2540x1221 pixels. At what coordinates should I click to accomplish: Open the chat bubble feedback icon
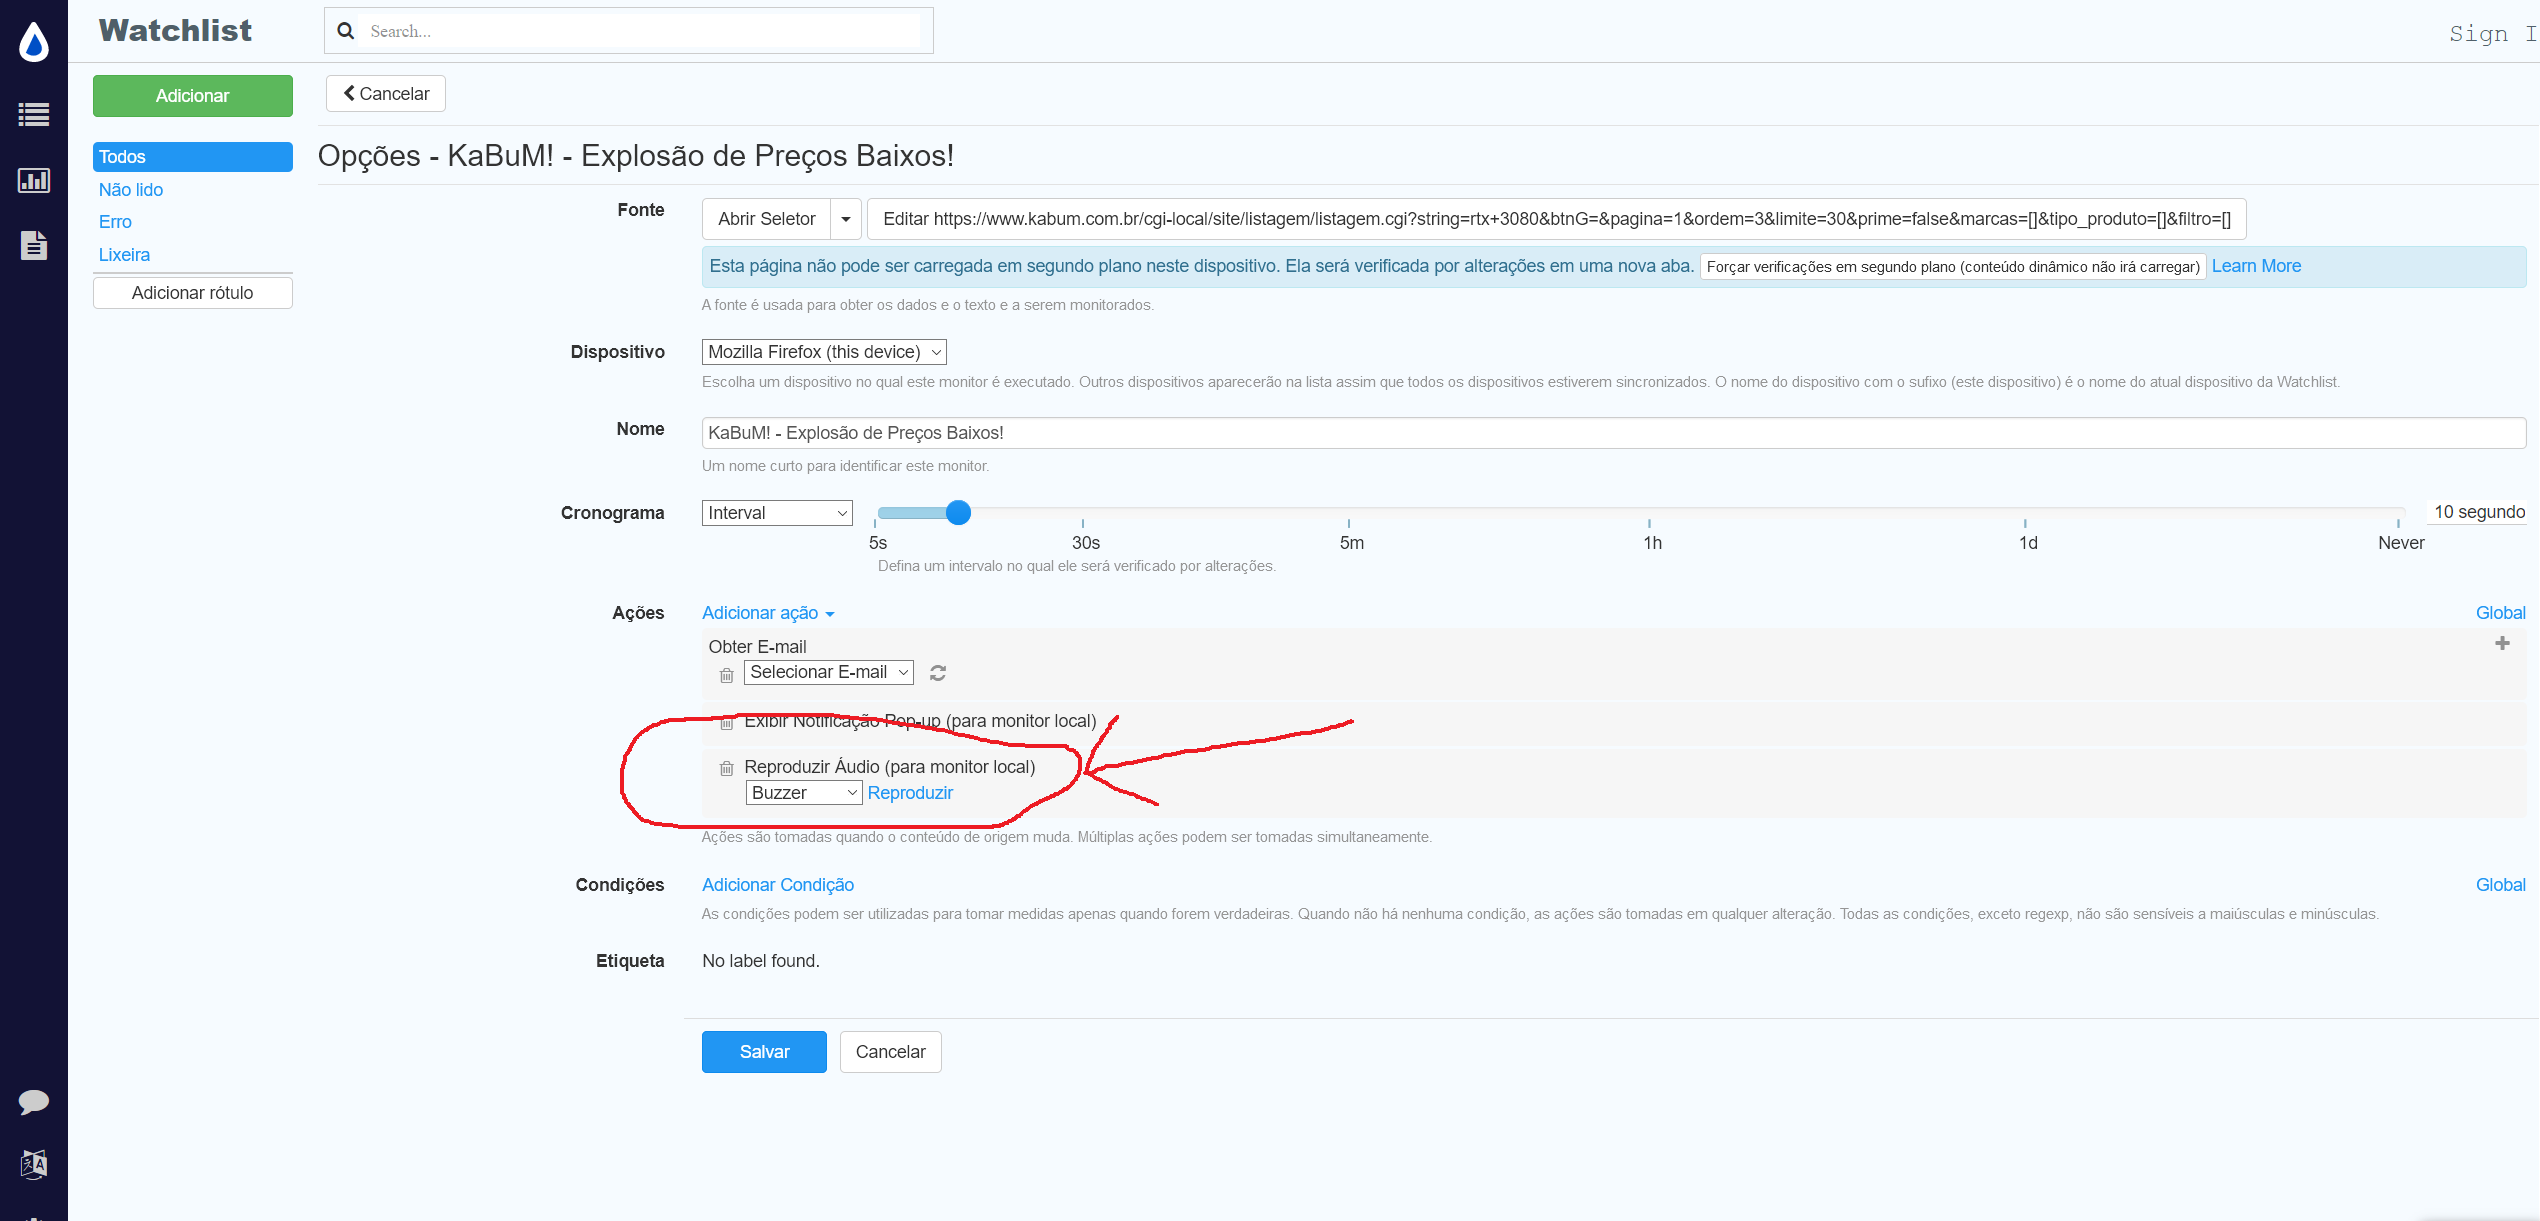click(34, 1101)
